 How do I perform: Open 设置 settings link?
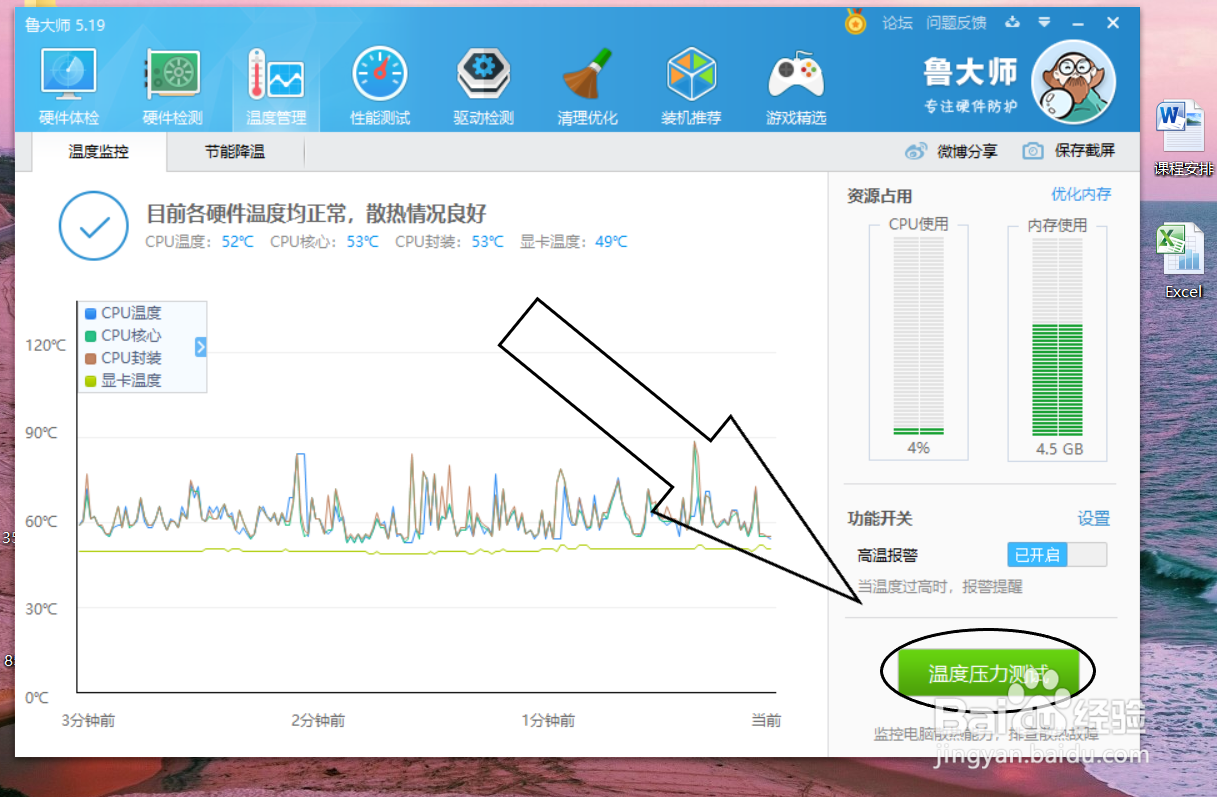pos(1094,518)
